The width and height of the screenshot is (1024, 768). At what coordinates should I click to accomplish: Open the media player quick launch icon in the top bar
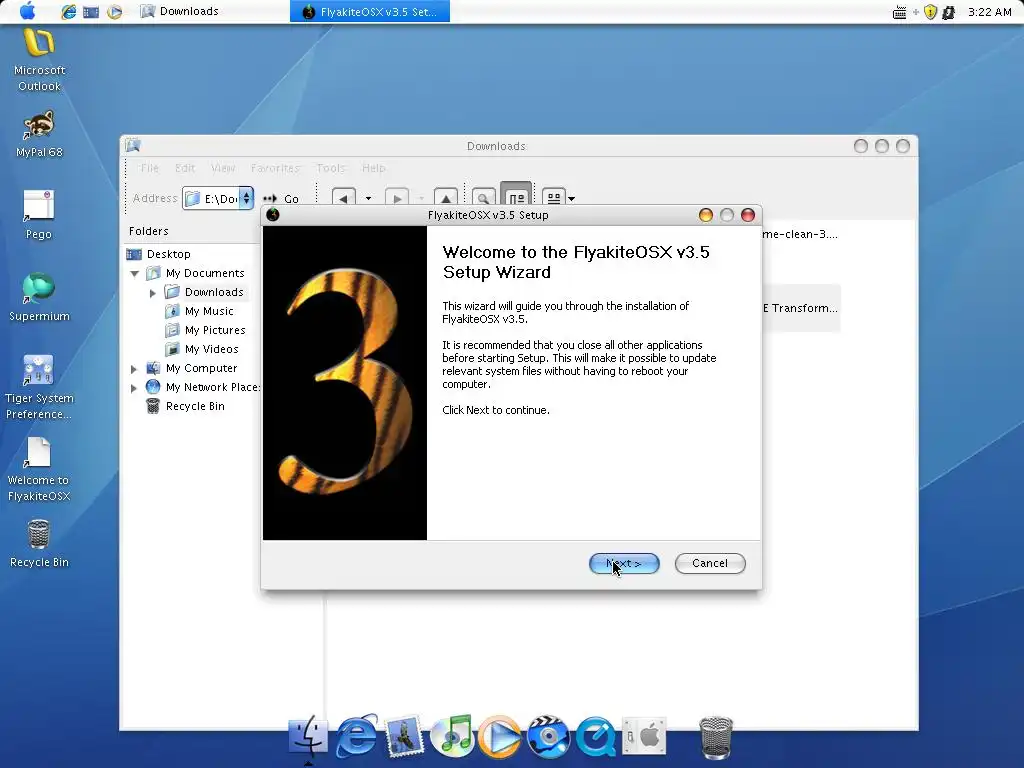tap(114, 12)
